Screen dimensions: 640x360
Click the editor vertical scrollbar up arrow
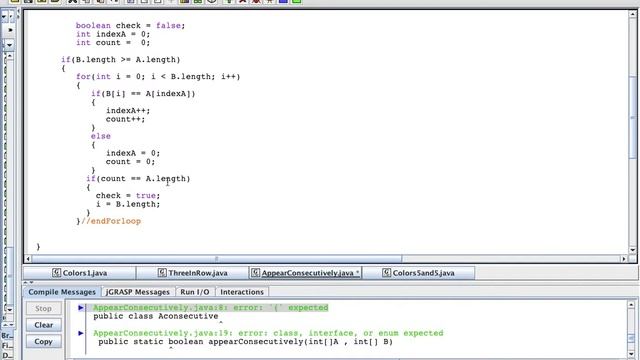(x=633, y=14)
